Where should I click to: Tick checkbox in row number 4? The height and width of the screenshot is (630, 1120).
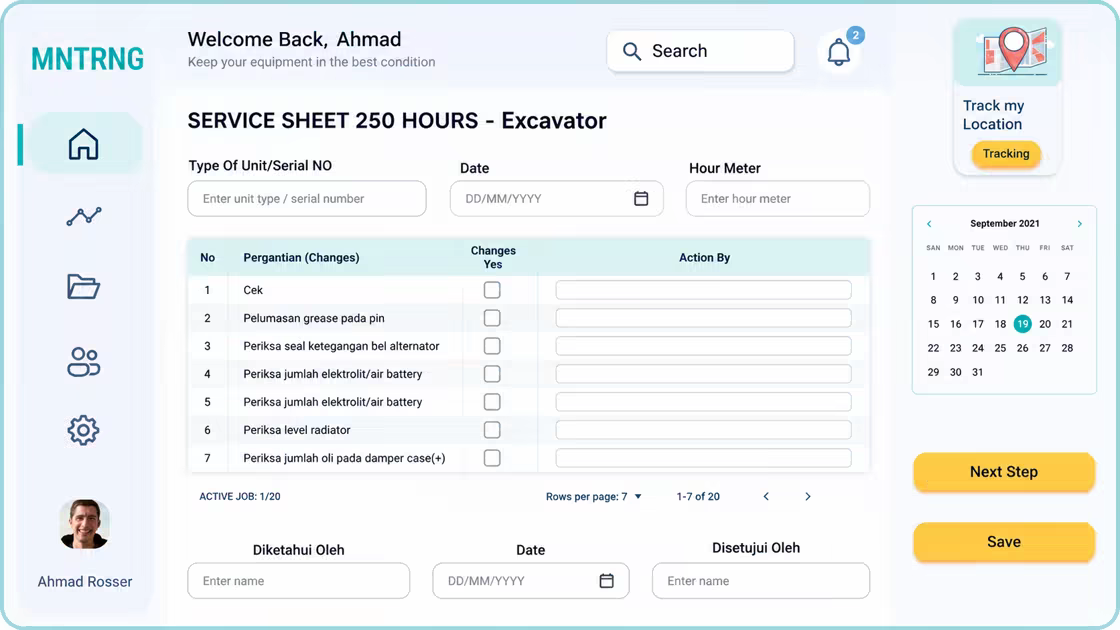point(492,374)
